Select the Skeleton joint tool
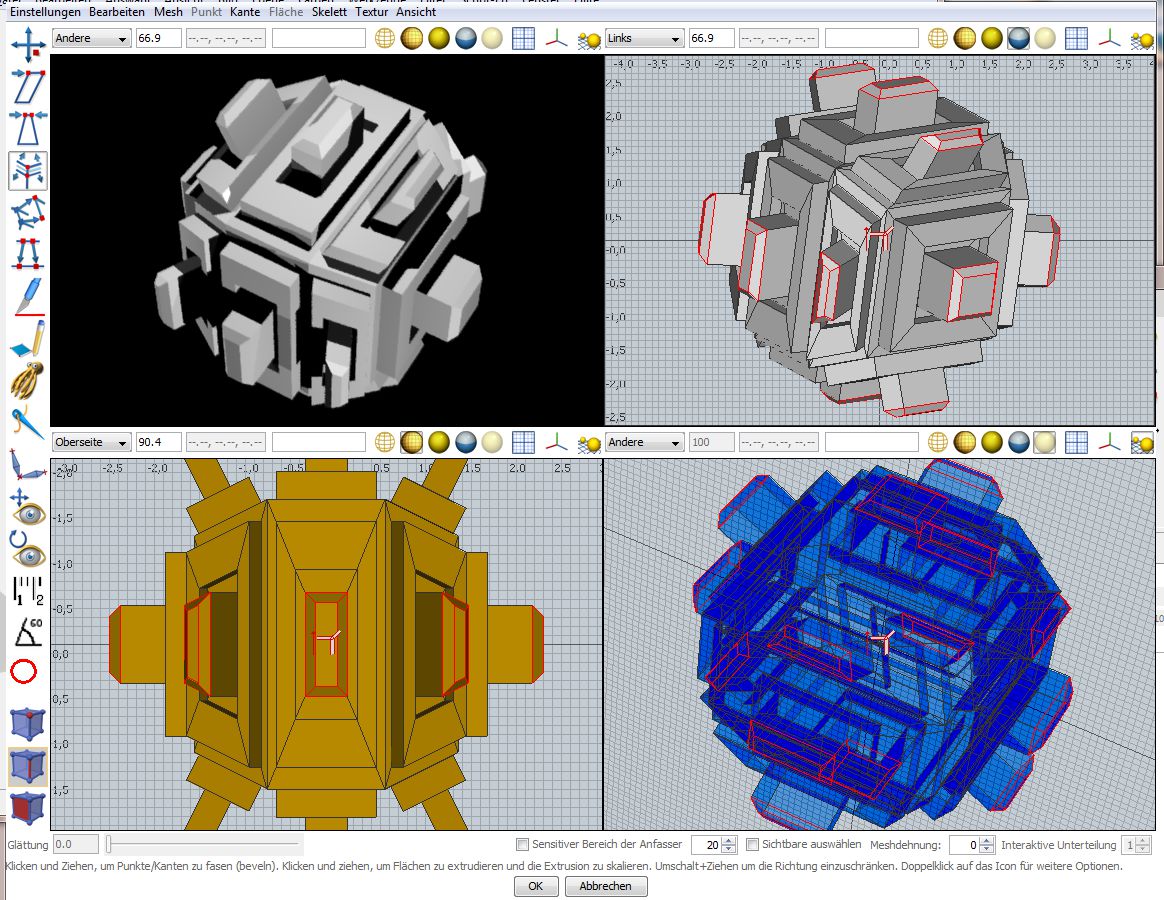1164x900 pixels. coord(28,465)
